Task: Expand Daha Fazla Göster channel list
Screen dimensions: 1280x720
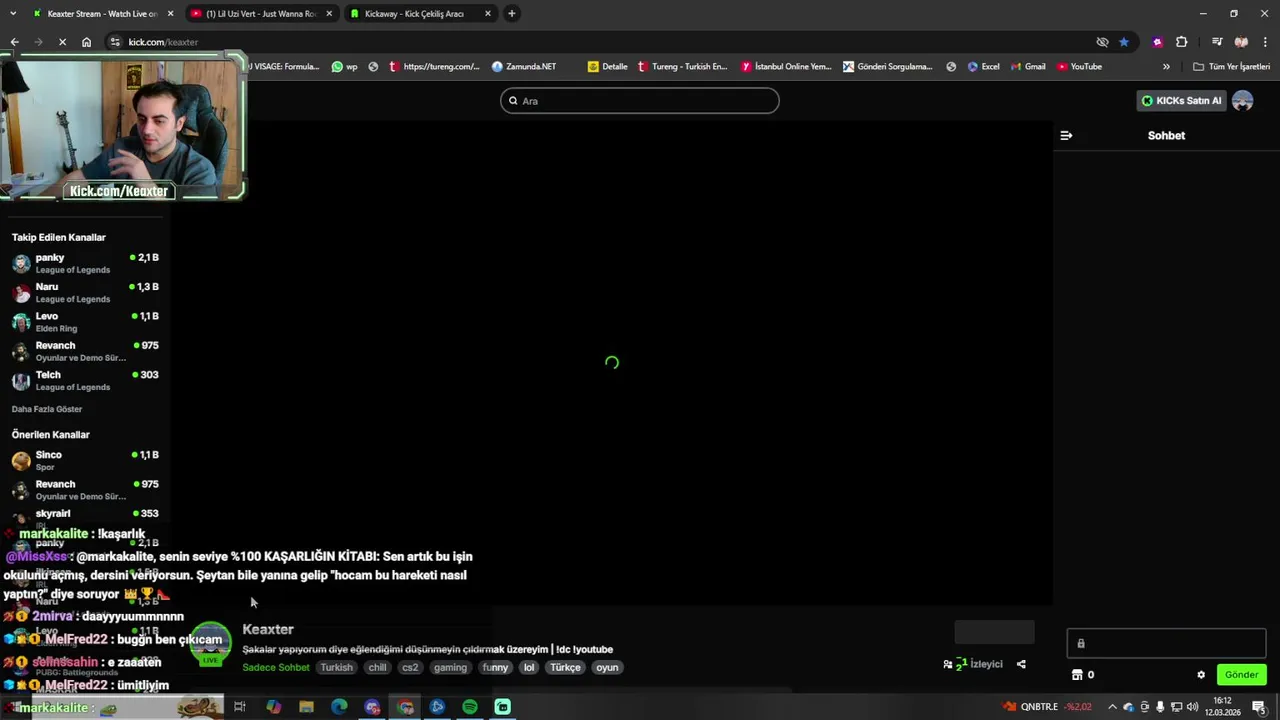Action: coord(47,409)
